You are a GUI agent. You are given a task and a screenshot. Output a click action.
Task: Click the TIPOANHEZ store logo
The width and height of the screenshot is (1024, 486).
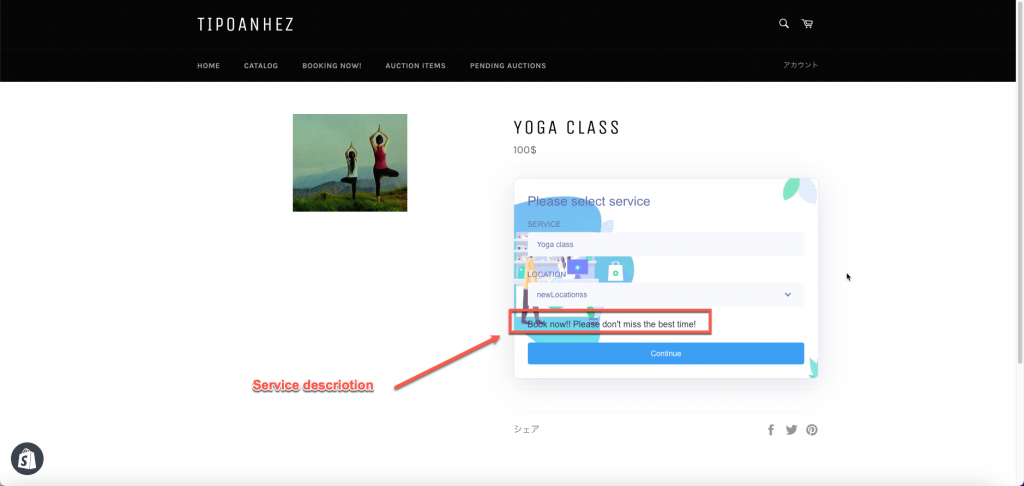[246, 25]
